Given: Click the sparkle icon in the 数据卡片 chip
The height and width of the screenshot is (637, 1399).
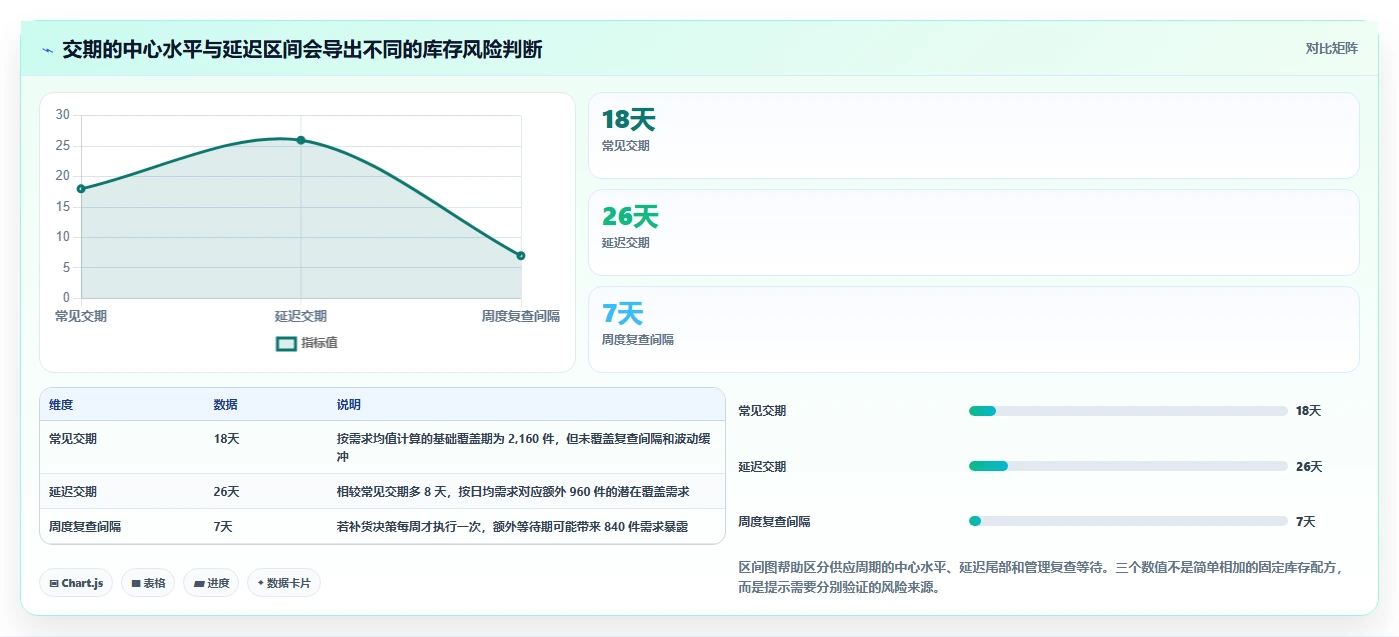Looking at the screenshot, I should tap(260, 583).
